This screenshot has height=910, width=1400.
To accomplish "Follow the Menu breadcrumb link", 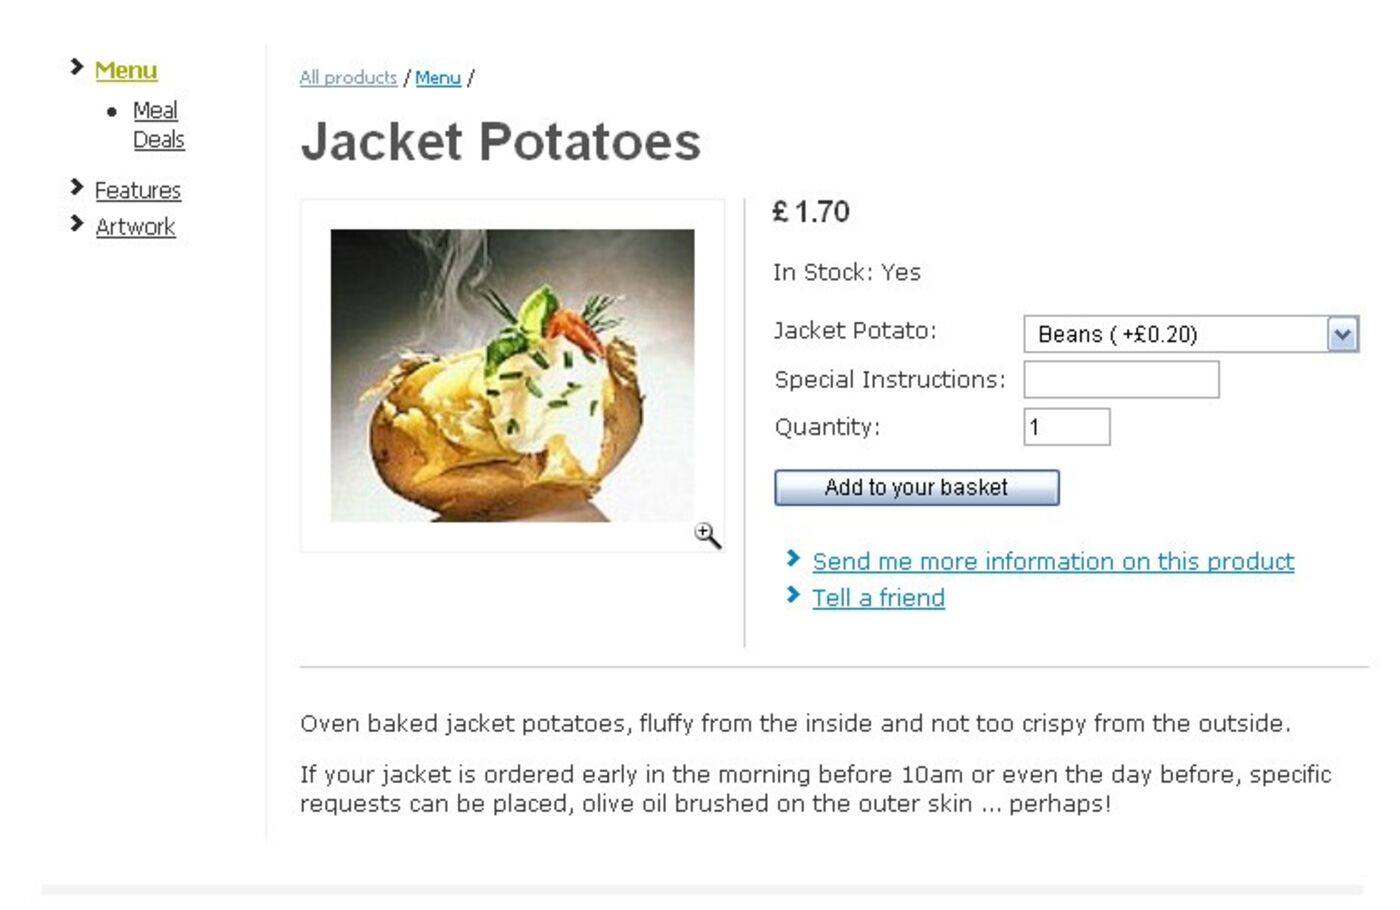I will pyautogui.click(x=438, y=77).
